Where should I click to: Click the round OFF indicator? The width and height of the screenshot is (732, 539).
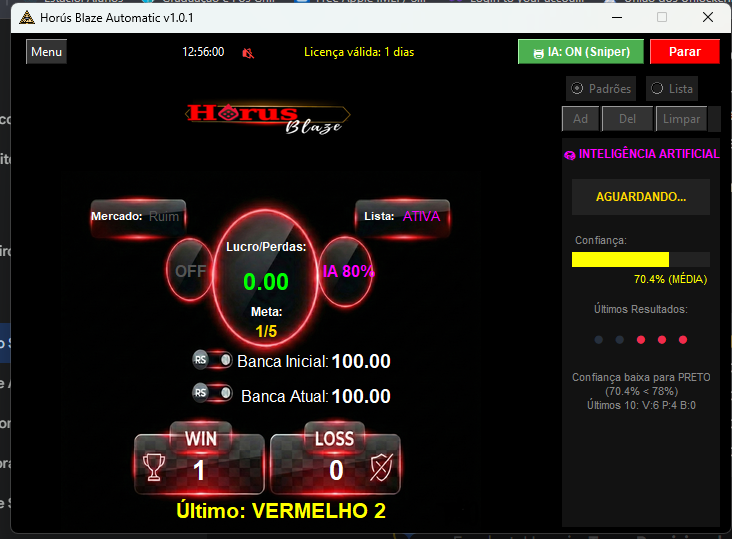pyautogui.click(x=190, y=271)
